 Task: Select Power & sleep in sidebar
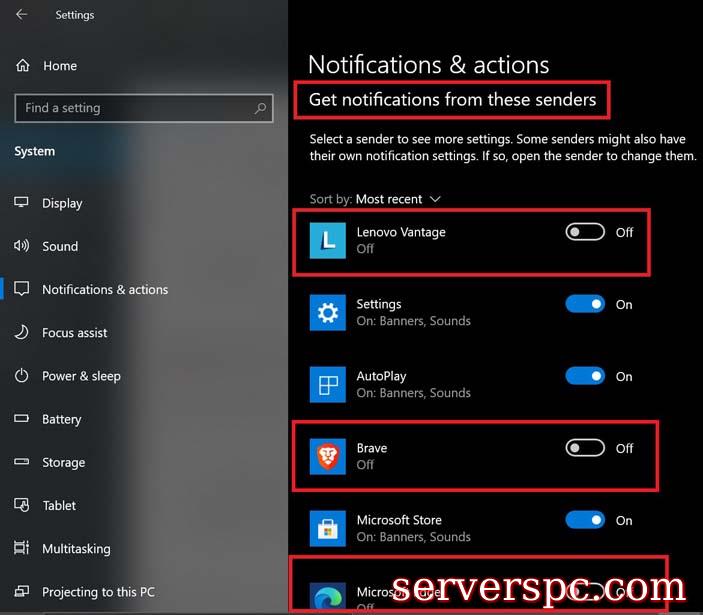tap(81, 376)
